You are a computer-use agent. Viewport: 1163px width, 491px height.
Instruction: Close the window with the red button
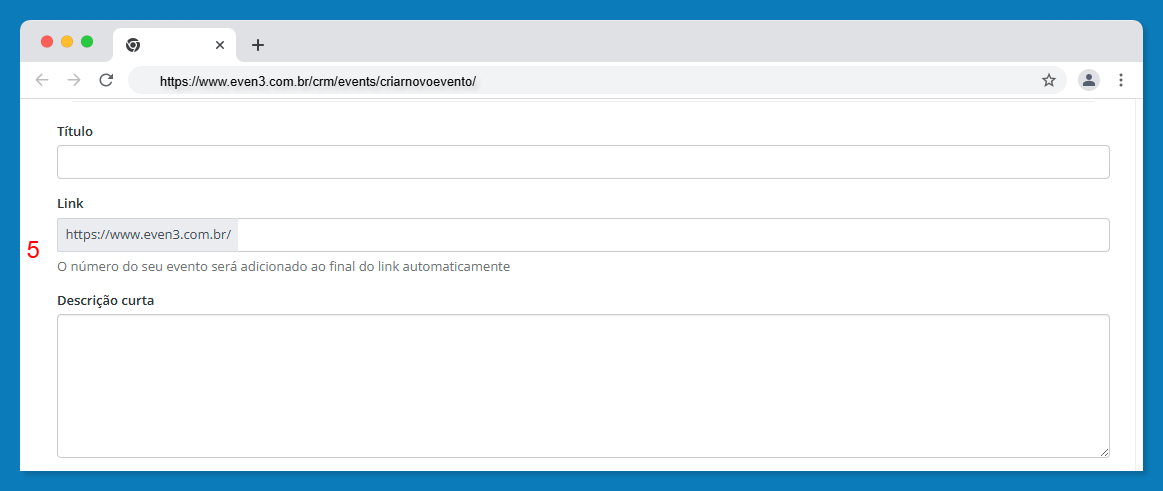47,41
